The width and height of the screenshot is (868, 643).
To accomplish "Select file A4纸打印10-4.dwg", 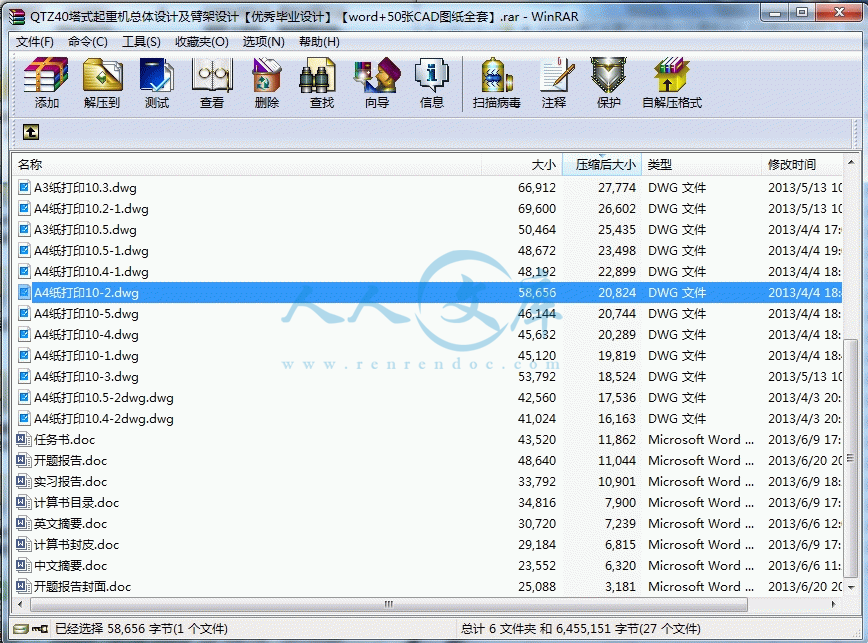I will (86, 335).
